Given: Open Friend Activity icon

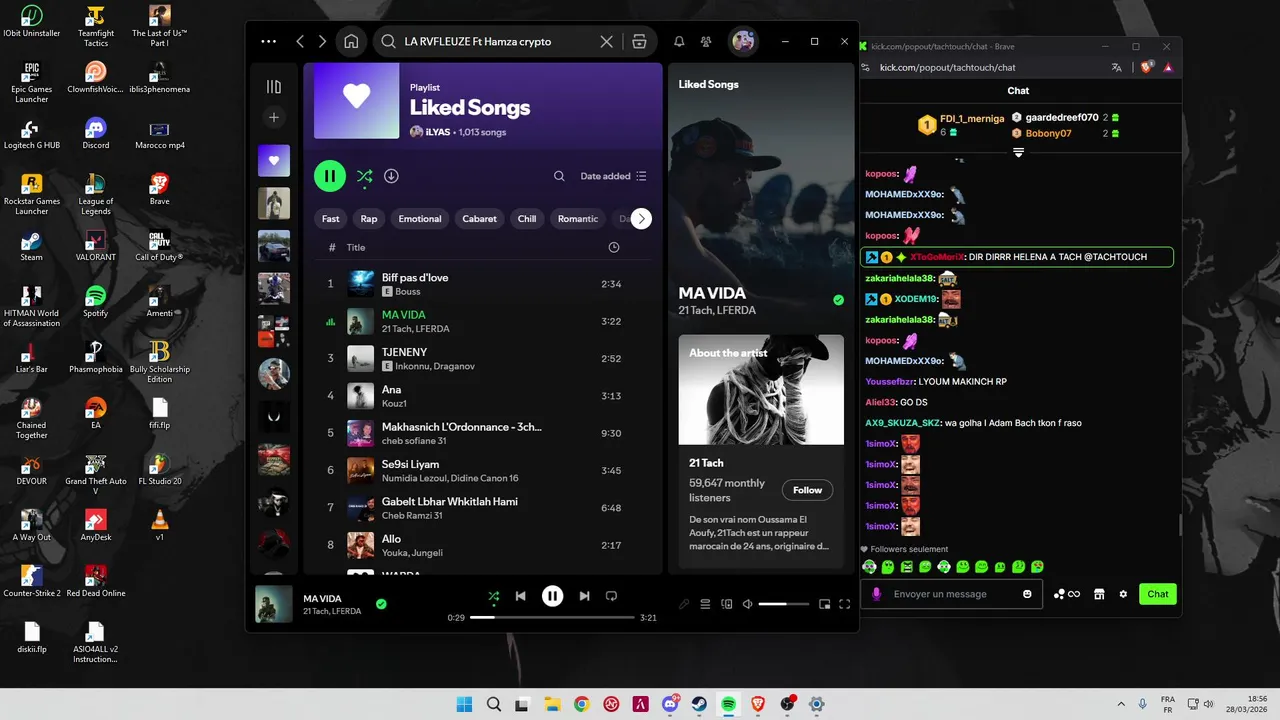Looking at the screenshot, I should (x=706, y=42).
